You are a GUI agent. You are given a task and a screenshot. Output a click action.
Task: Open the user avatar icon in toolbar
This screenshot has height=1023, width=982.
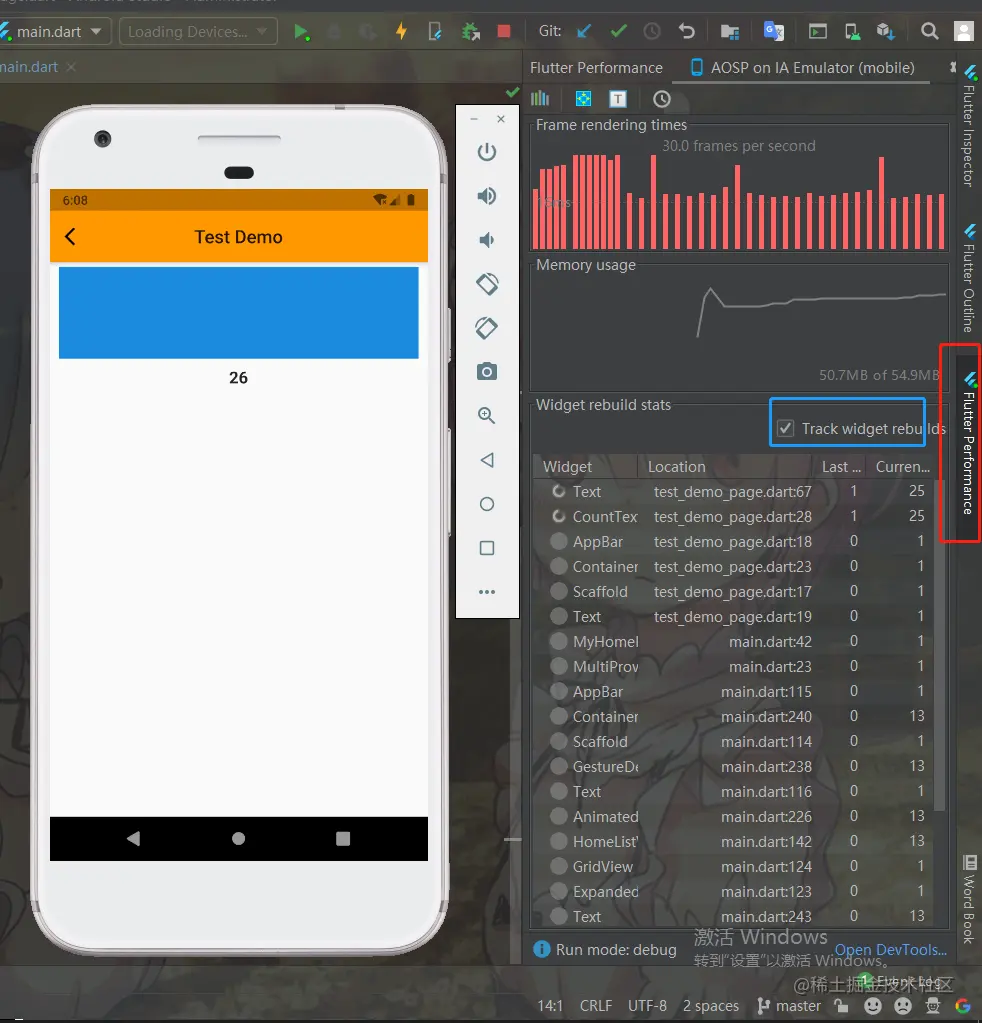tap(964, 31)
